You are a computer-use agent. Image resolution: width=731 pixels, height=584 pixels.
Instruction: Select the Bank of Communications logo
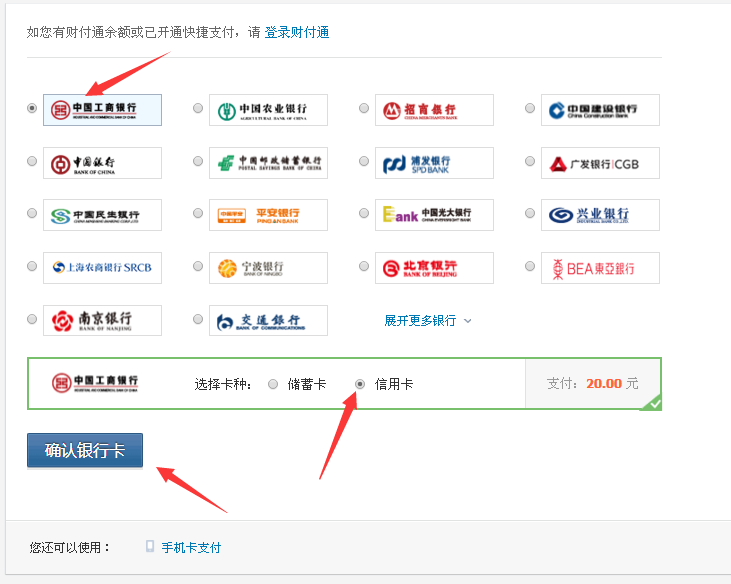pyautogui.click(x=268, y=321)
